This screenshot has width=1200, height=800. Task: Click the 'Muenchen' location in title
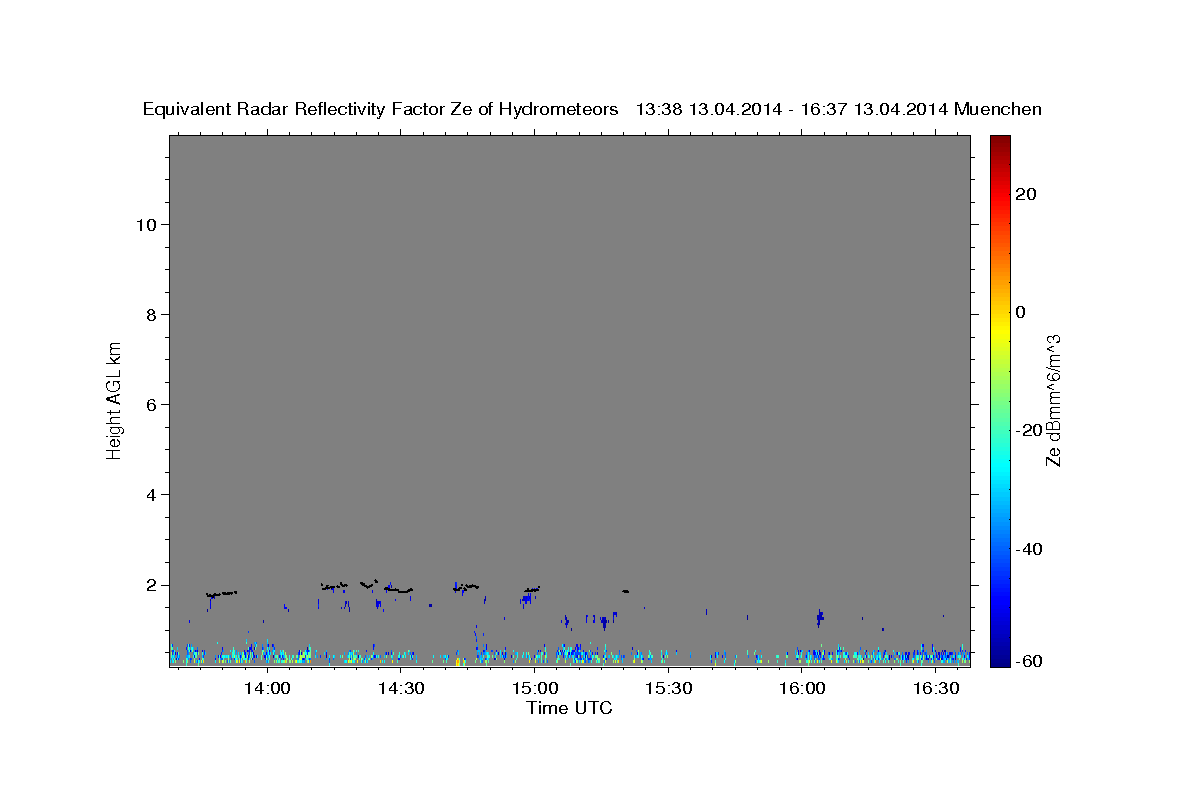click(998, 109)
